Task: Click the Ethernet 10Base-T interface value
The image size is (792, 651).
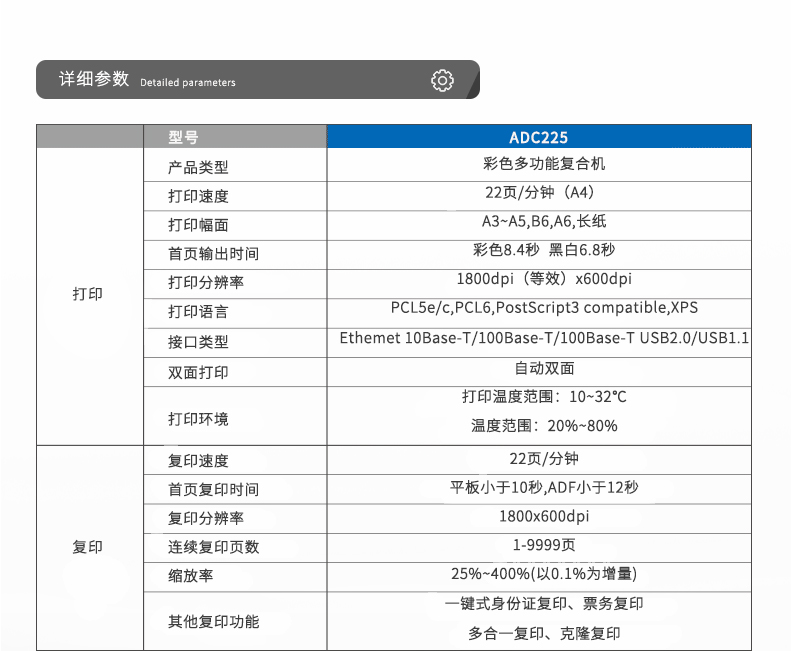Action: [x=544, y=338]
